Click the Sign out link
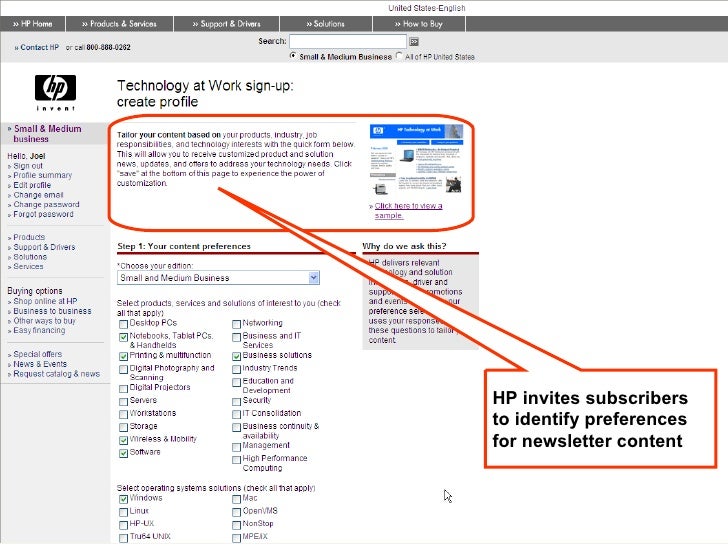This screenshot has width=728, height=546. 28,166
